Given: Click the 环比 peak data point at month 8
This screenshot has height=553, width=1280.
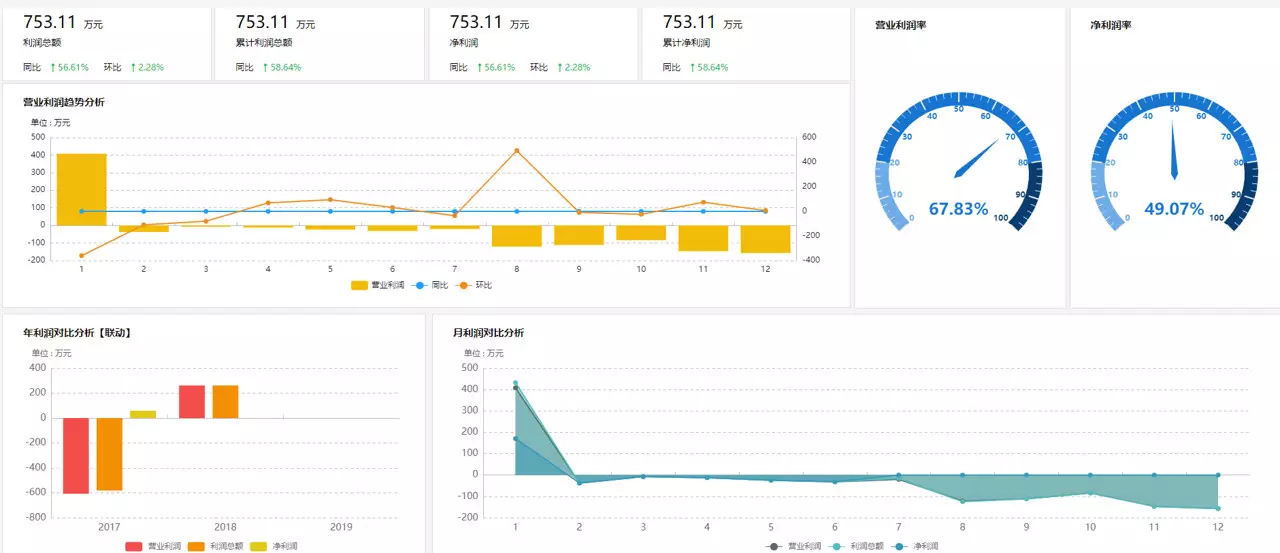Looking at the screenshot, I should coord(516,151).
